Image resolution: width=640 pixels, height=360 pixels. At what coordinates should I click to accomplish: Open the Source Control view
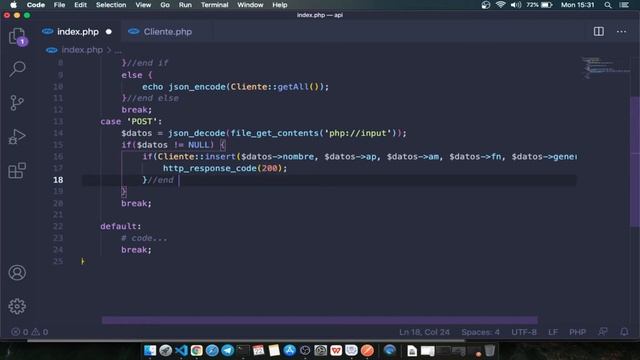(x=17, y=103)
